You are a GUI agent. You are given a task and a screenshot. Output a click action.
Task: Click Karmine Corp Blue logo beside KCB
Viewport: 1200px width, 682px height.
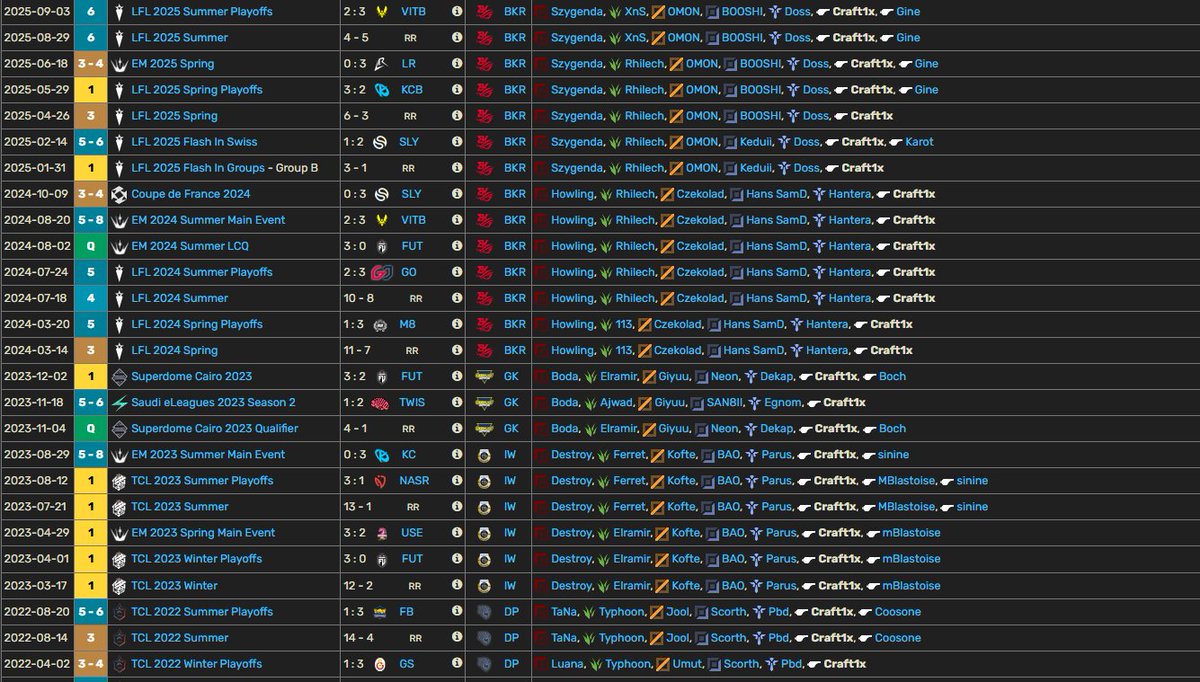[x=381, y=89]
